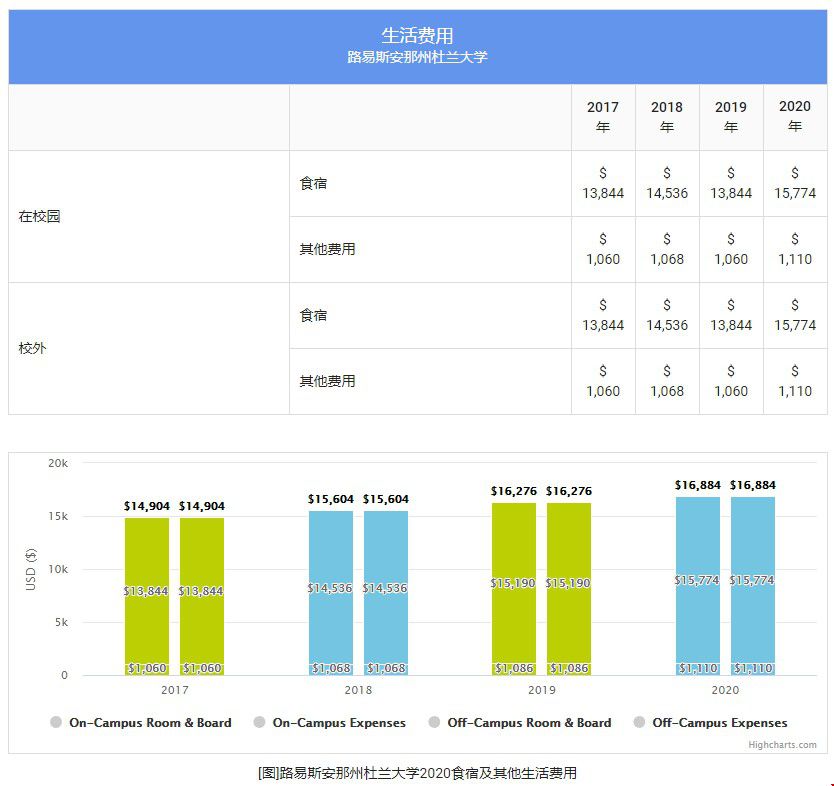Viewport: 834px width, 786px height.
Task: Click 在校园 其他费用 2019 cell $1,060
Action: tap(731, 249)
